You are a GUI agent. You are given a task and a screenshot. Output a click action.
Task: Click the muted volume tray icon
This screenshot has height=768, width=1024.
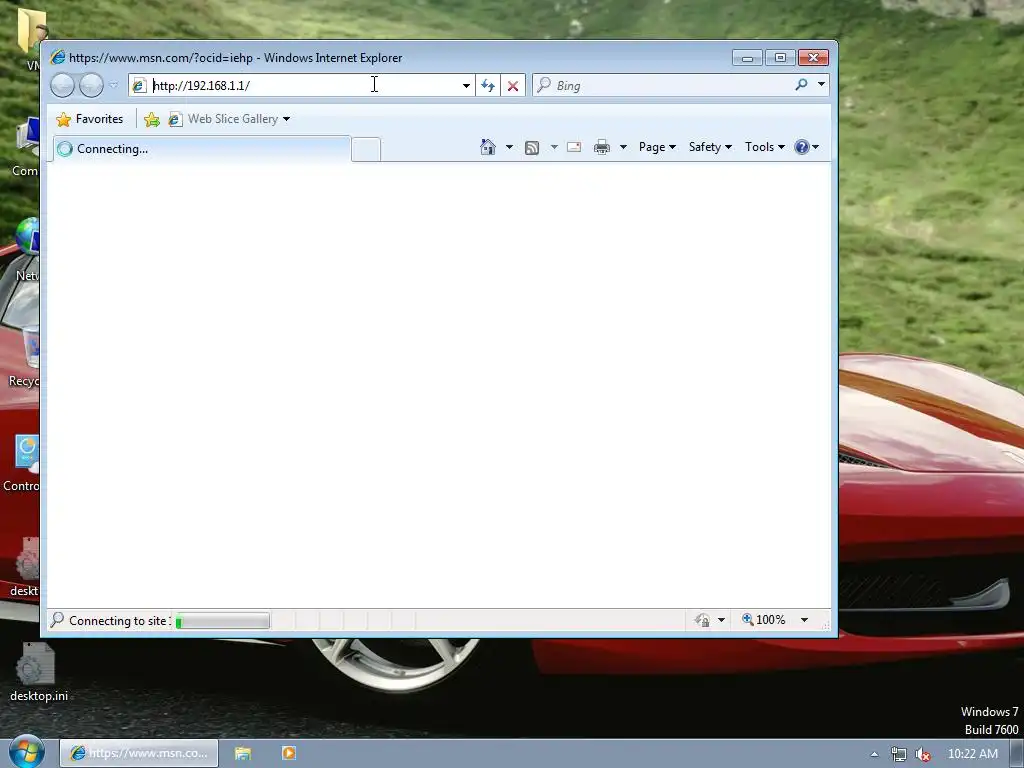click(923, 754)
